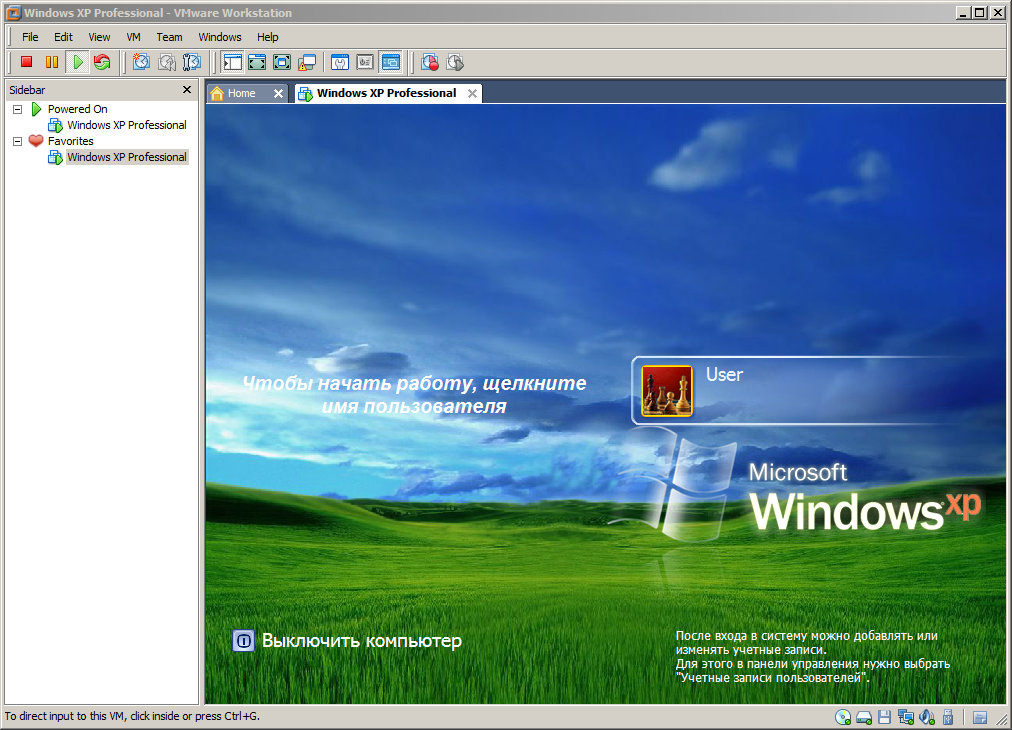This screenshot has height=730, width=1012.
Task: Open the Edit menu
Action: [63, 37]
